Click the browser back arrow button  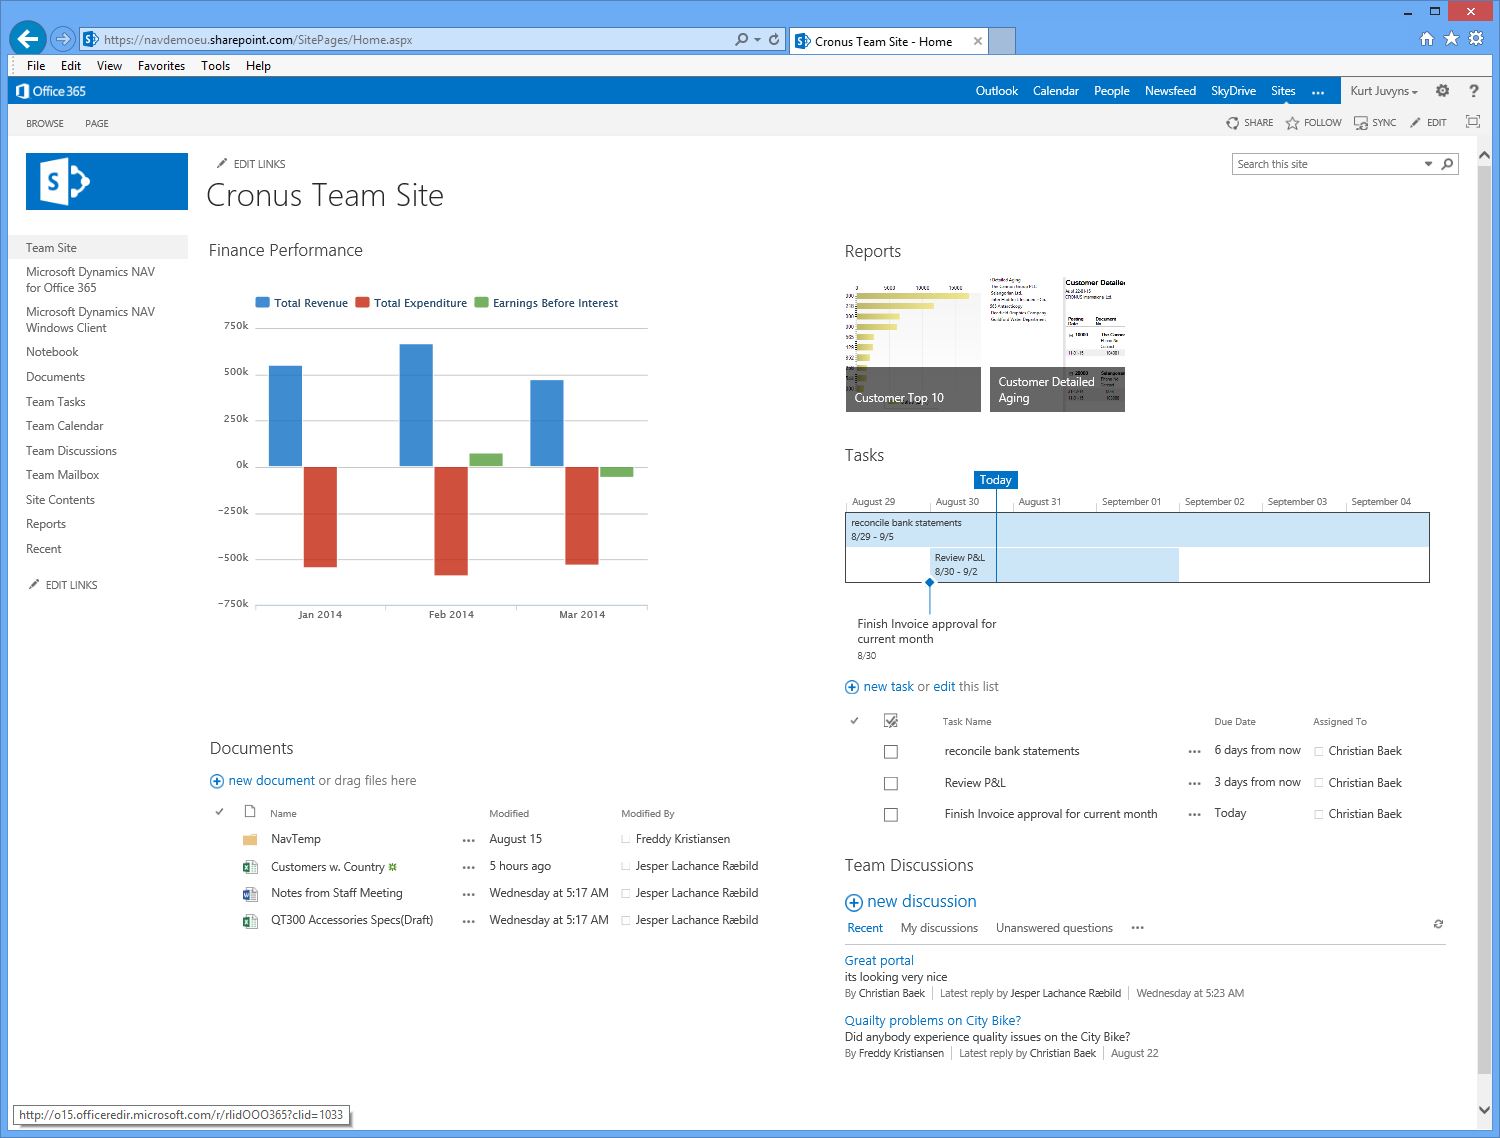point(27,39)
